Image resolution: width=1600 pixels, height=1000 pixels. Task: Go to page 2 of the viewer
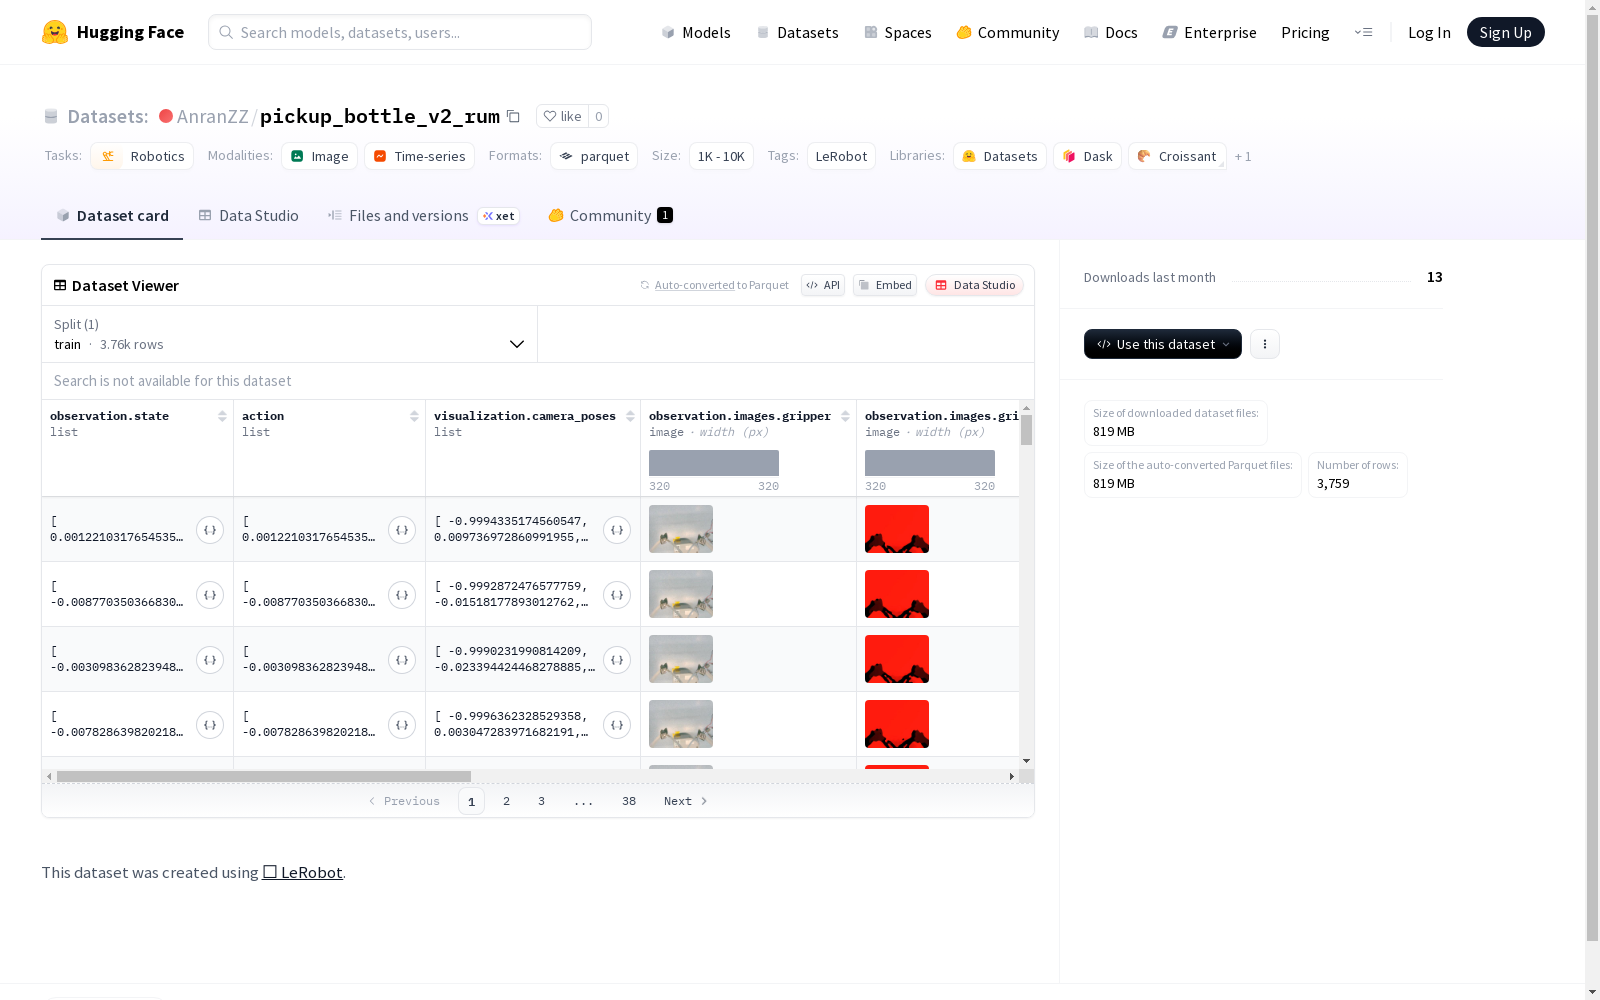[507, 801]
